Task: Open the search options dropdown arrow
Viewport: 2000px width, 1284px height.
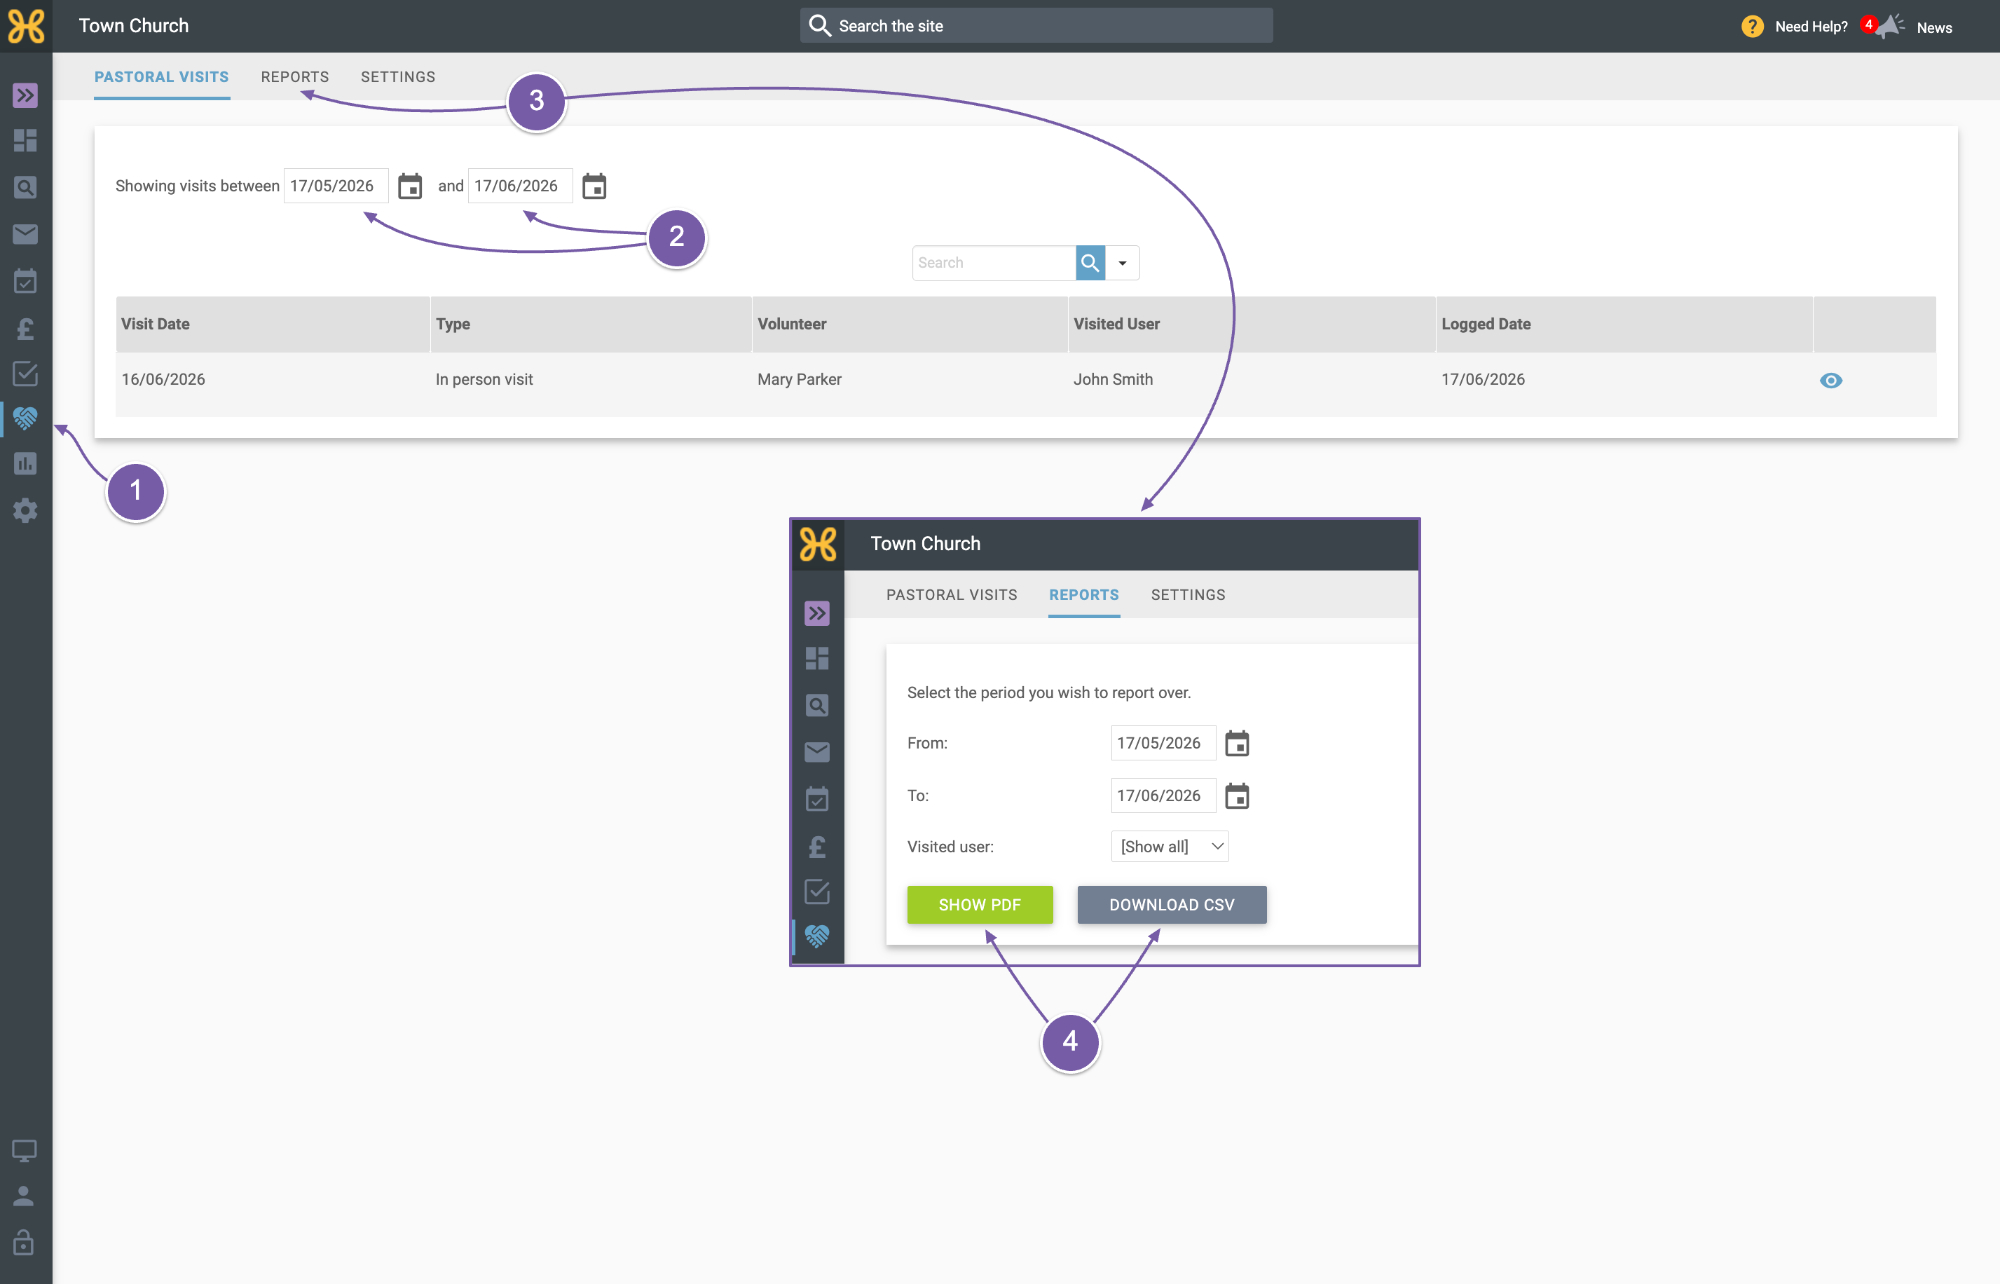Action: (1122, 263)
